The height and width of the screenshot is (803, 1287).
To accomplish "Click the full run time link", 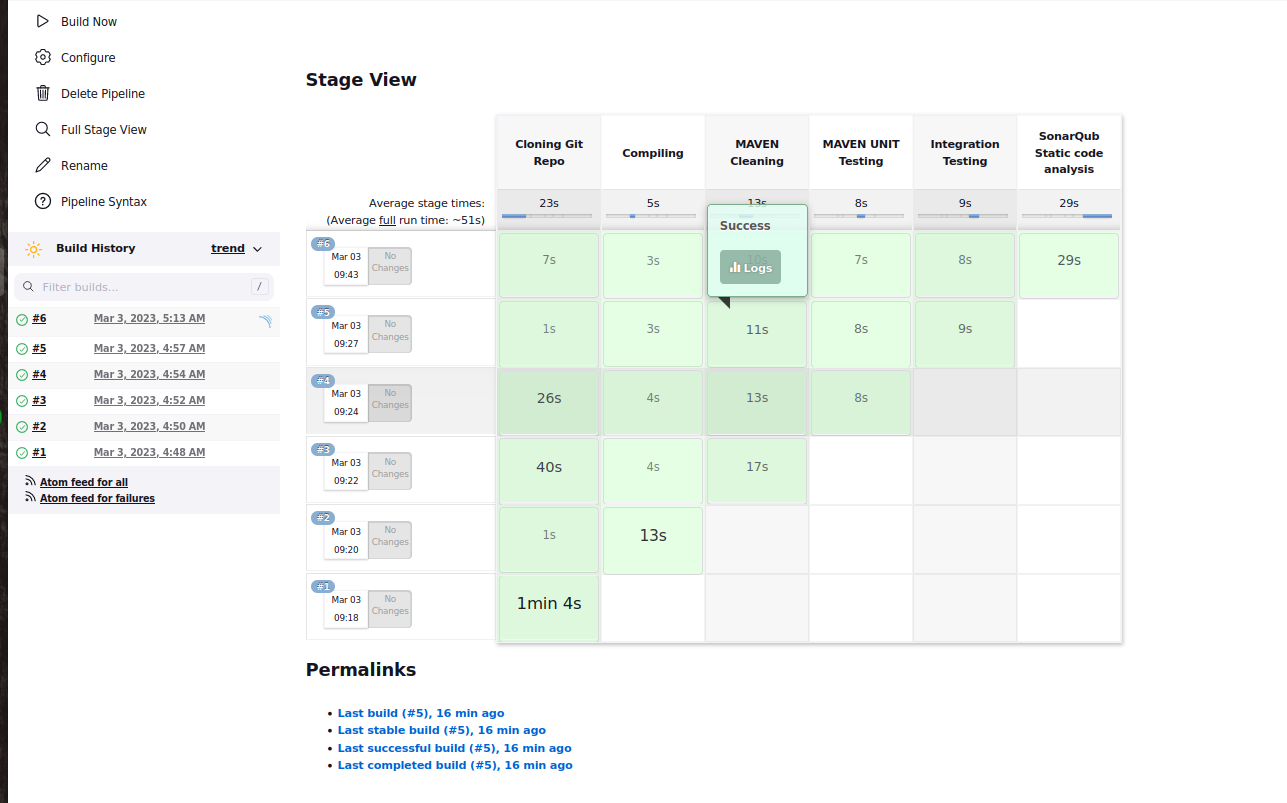I will [387, 220].
